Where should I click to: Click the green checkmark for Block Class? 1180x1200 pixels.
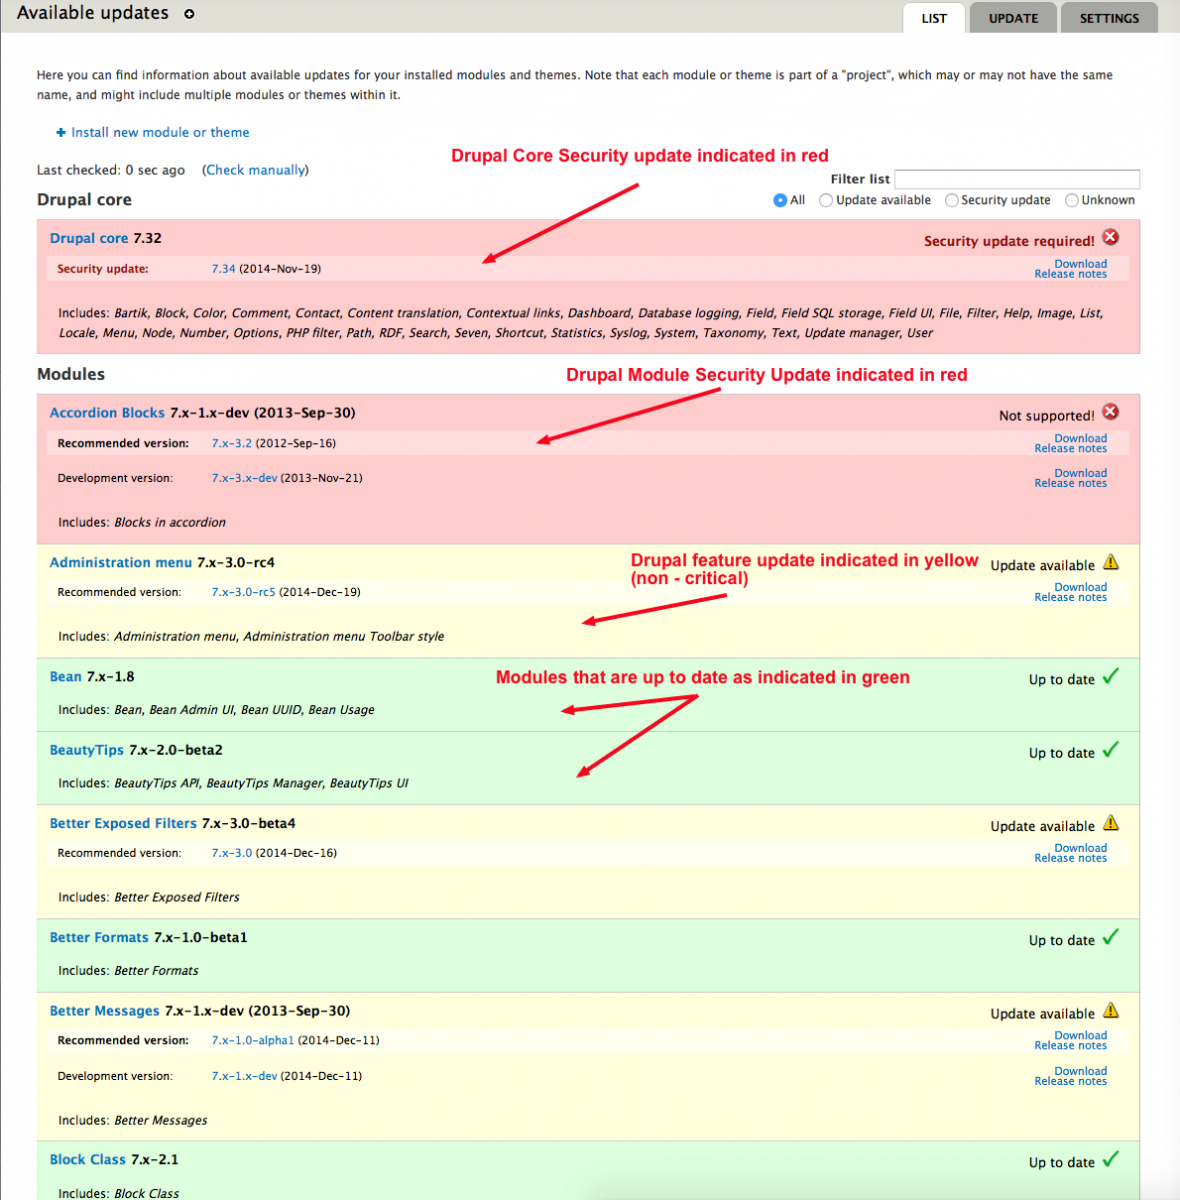[x=1111, y=1159]
